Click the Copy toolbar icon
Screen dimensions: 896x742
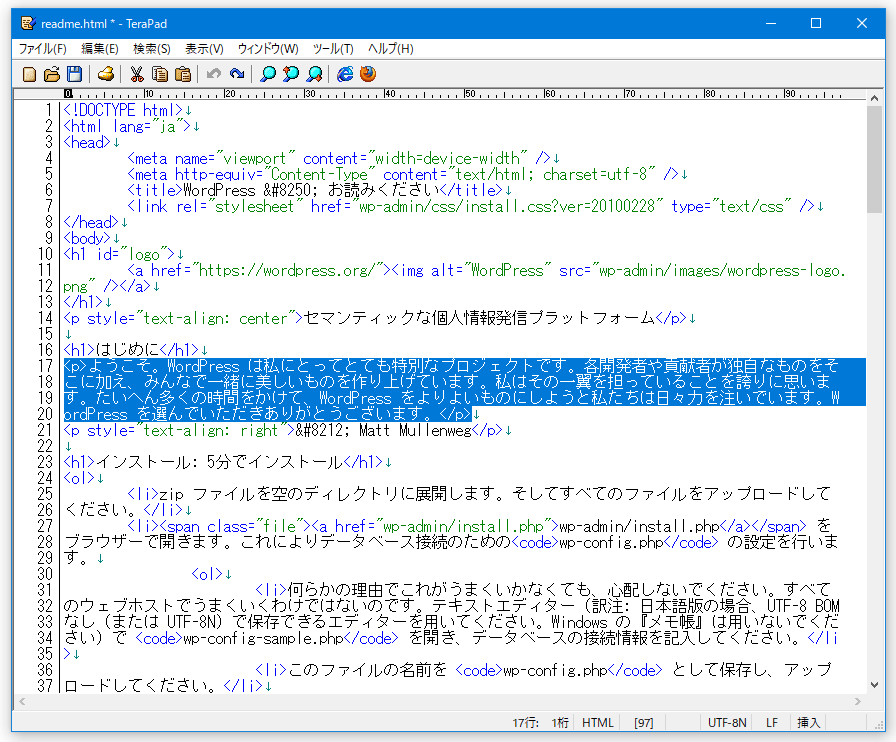pyautogui.click(x=160, y=74)
